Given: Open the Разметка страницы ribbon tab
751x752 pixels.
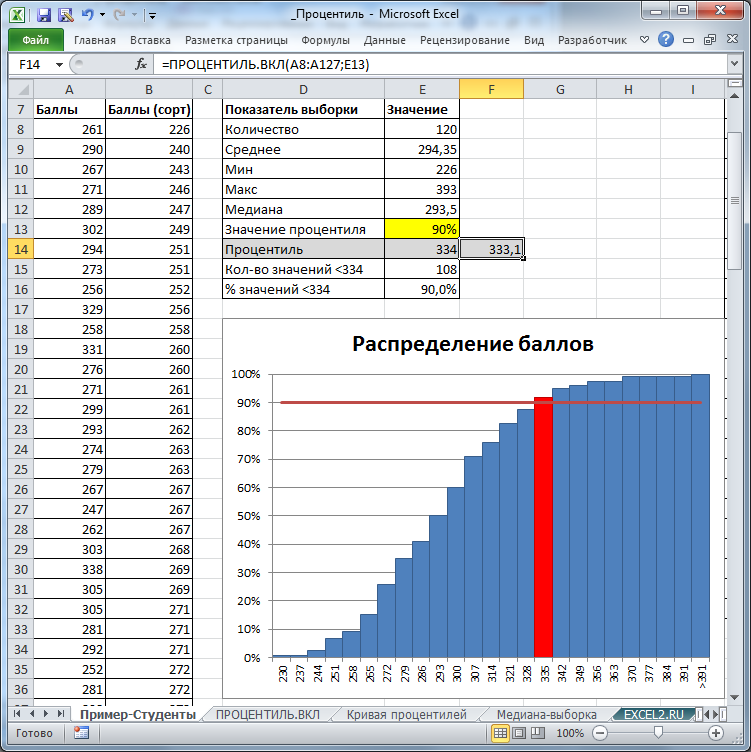Looking at the screenshot, I should [x=236, y=40].
